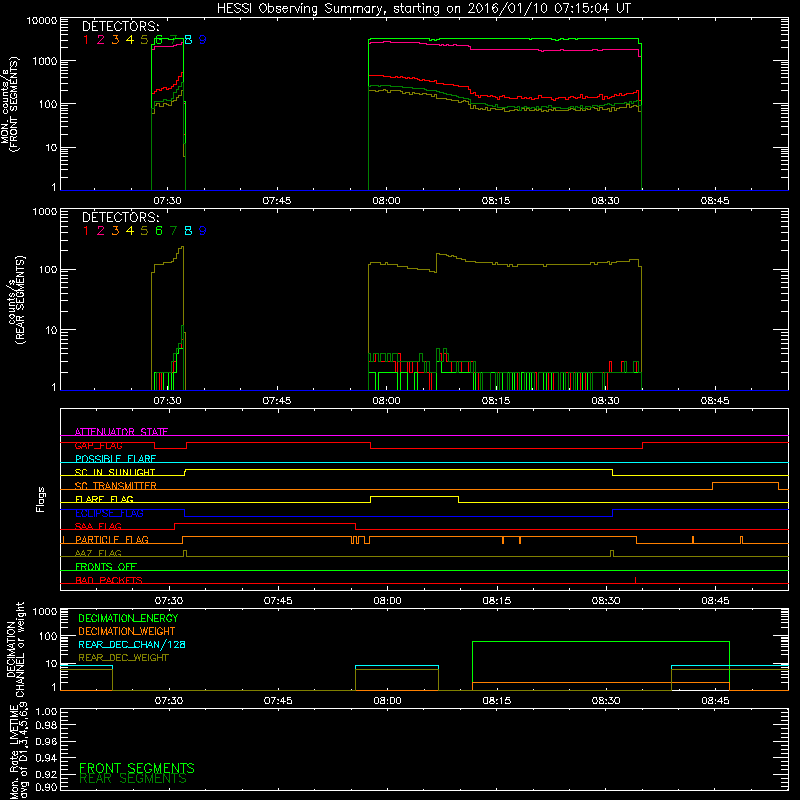Pick detector 3 label in rear segments legend
The image size is (800, 800).
coord(115,231)
